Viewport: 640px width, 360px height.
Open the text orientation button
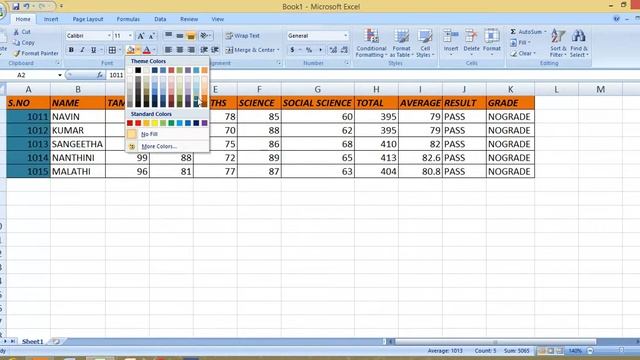pyautogui.click(x=205, y=36)
